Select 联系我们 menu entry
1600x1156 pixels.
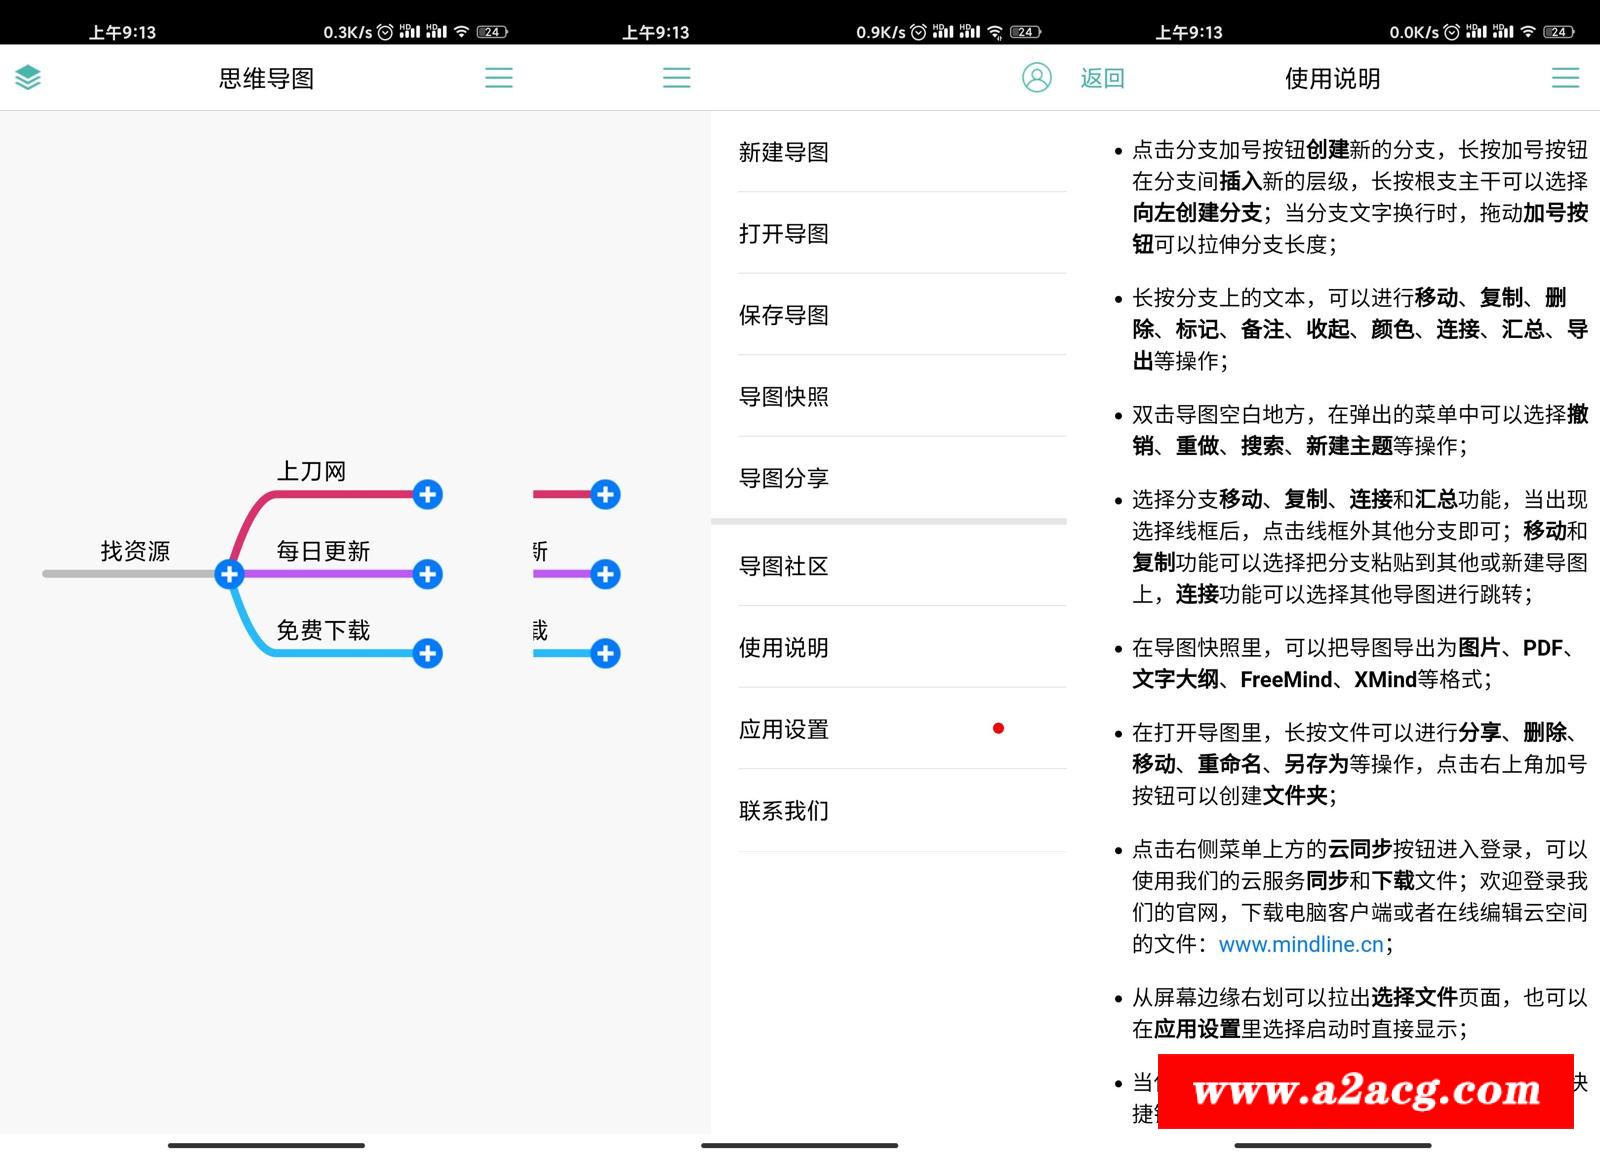pyautogui.click(x=784, y=811)
